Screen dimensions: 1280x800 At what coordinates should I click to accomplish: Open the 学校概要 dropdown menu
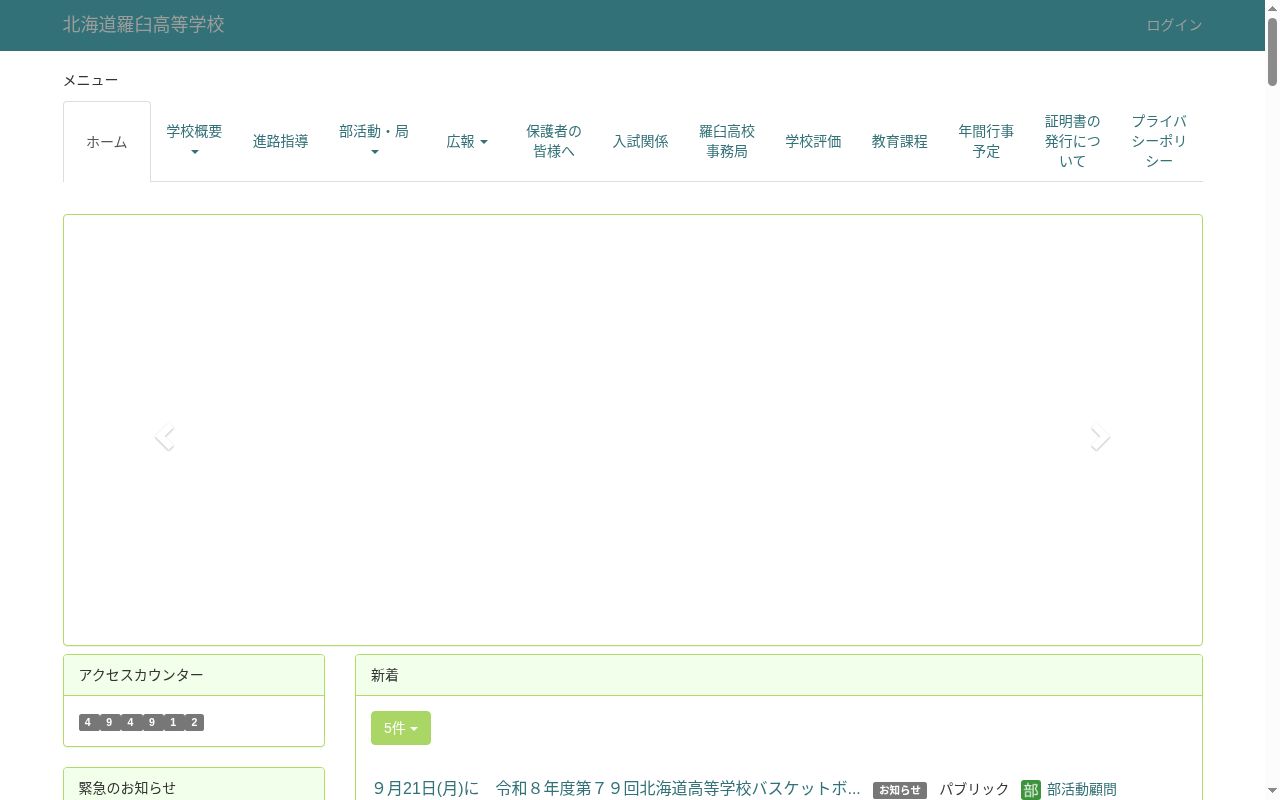(194, 141)
